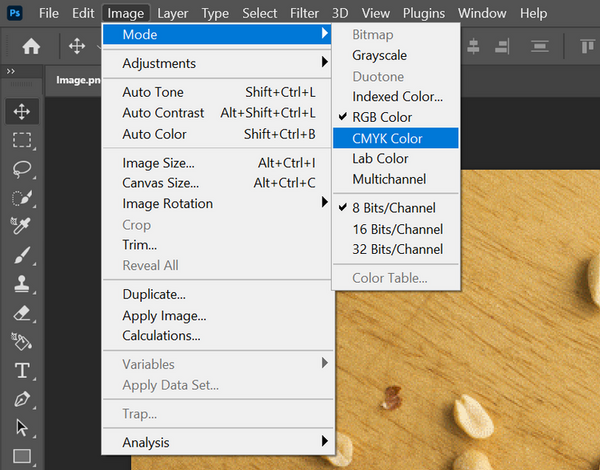Choose Trim... command

pyautogui.click(x=217, y=245)
